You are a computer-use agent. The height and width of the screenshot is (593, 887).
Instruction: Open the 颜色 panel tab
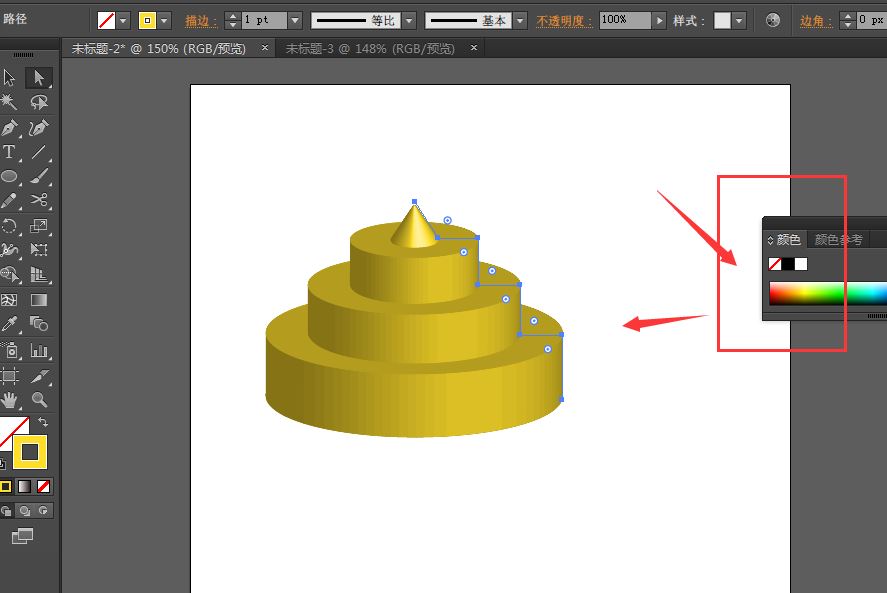click(x=789, y=240)
